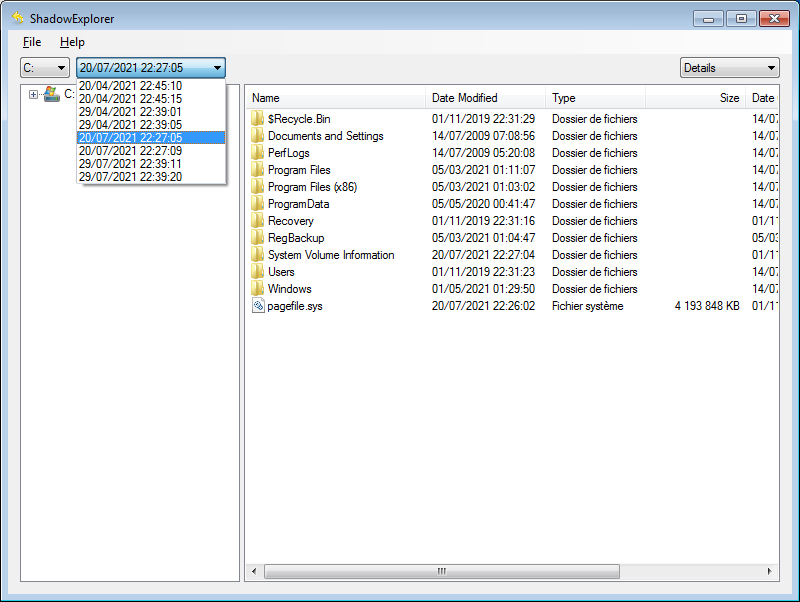Image resolution: width=800 pixels, height=602 pixels.
Task: Click the RegBackup folder icon
Action: coord(258,238)
